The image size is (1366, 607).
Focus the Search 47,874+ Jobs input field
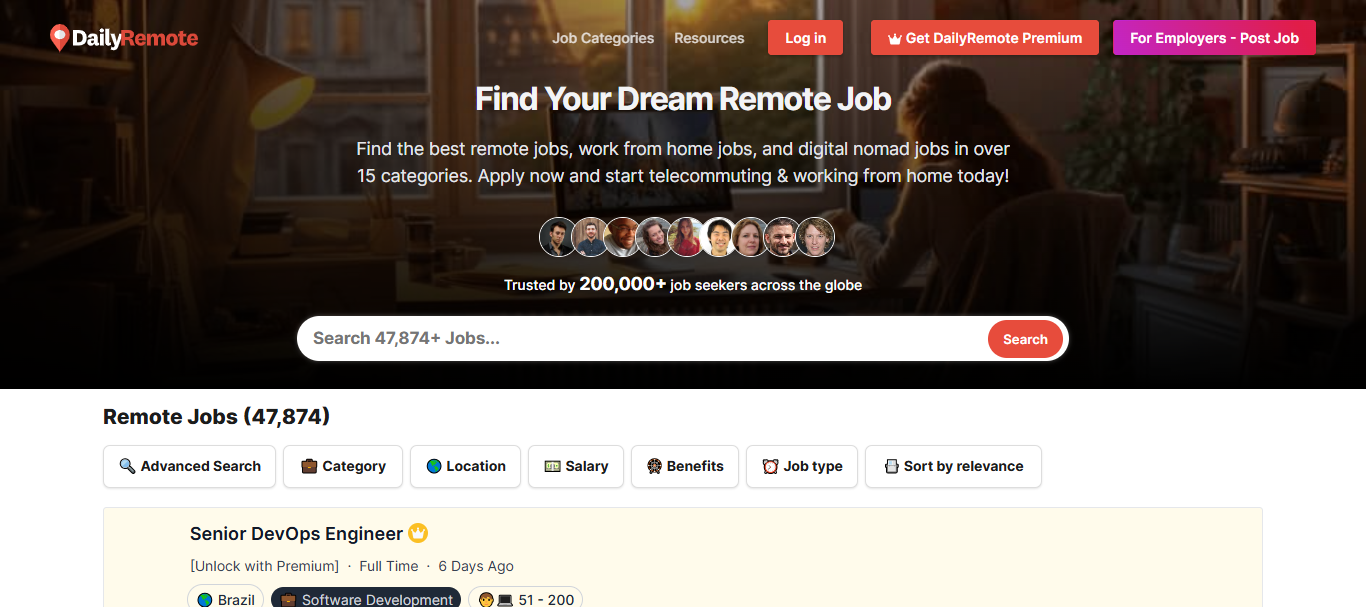(645, 338)
